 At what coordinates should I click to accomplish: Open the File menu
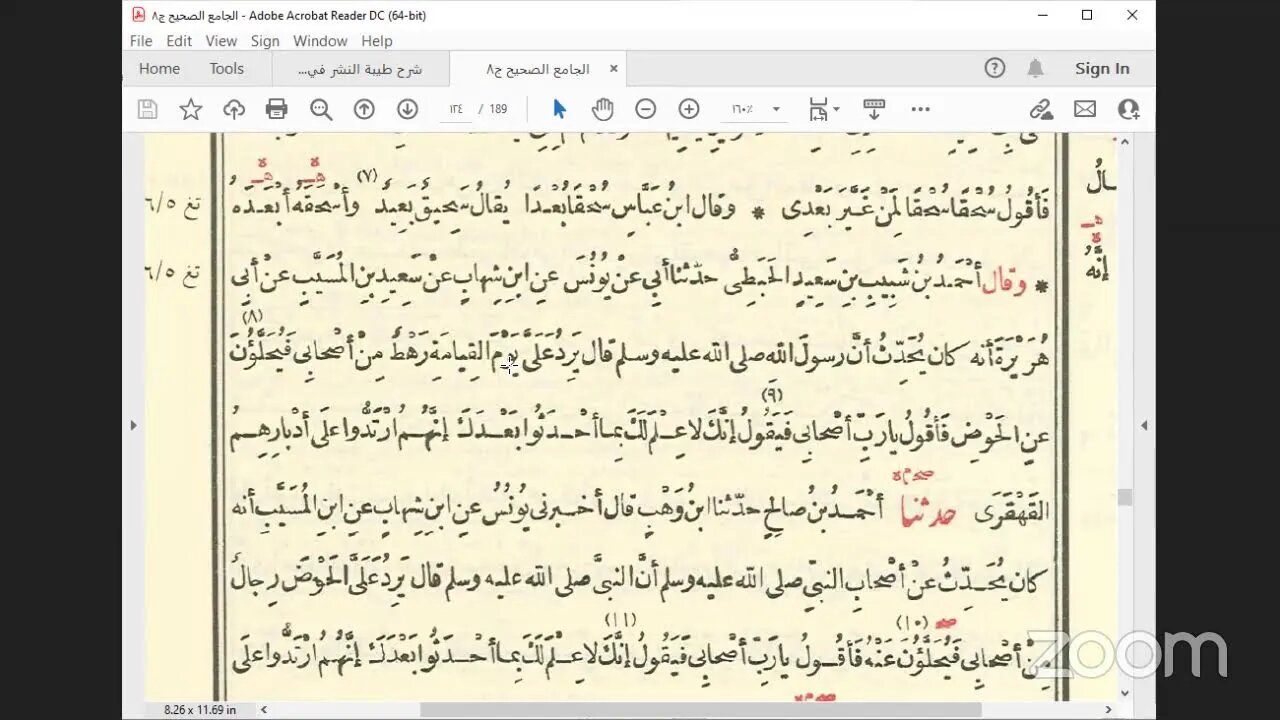click(141, 41)
